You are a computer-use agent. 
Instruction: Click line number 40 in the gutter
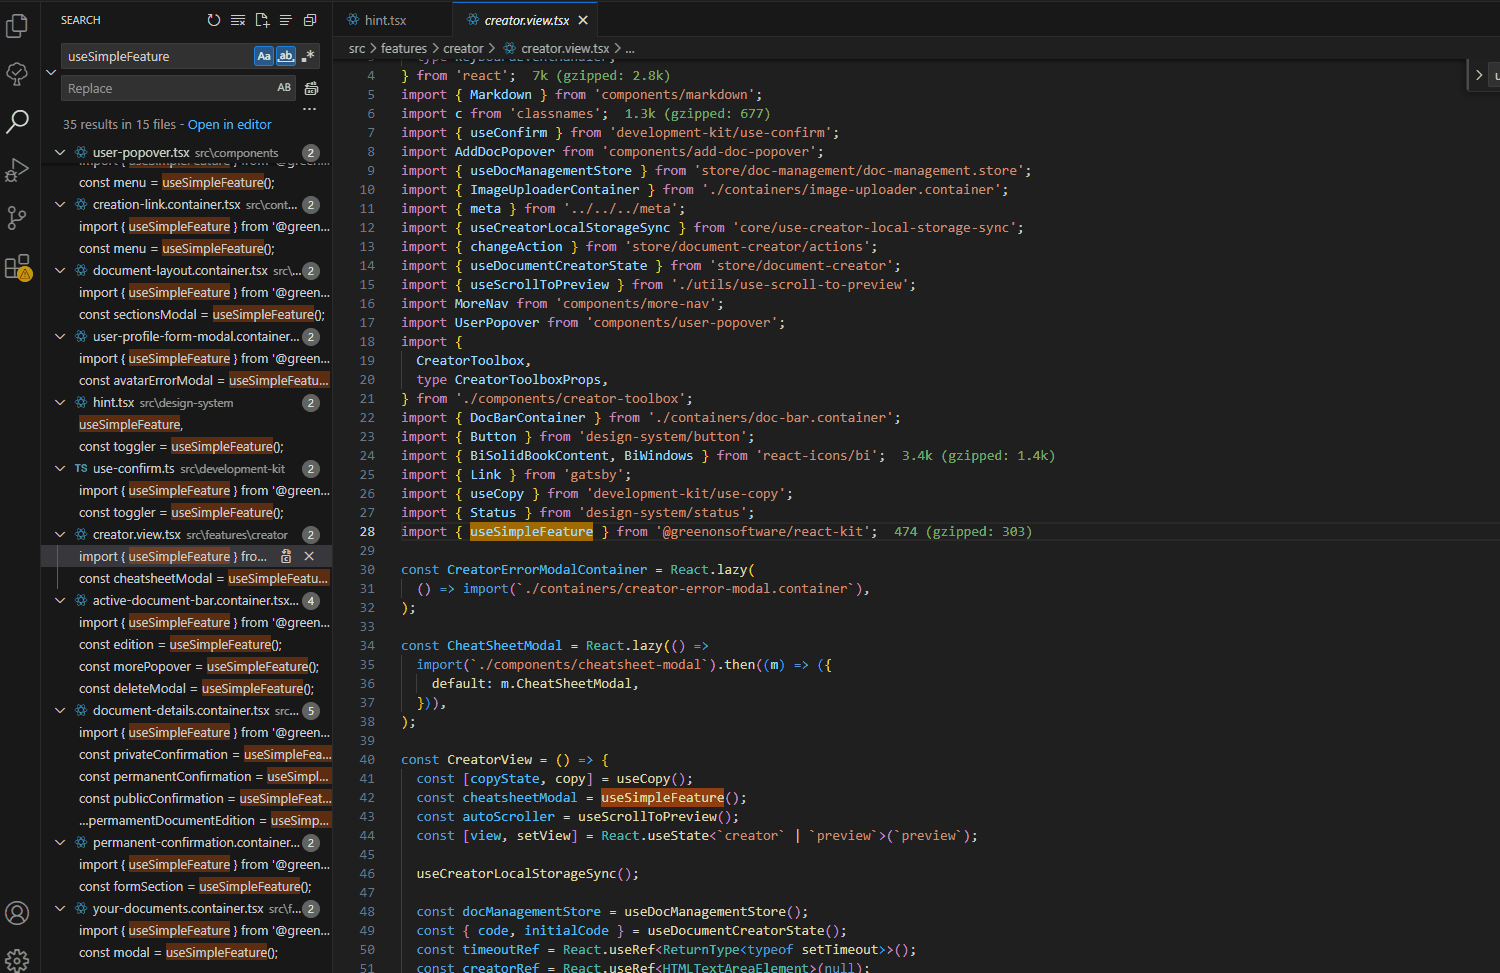click(367, 759)
